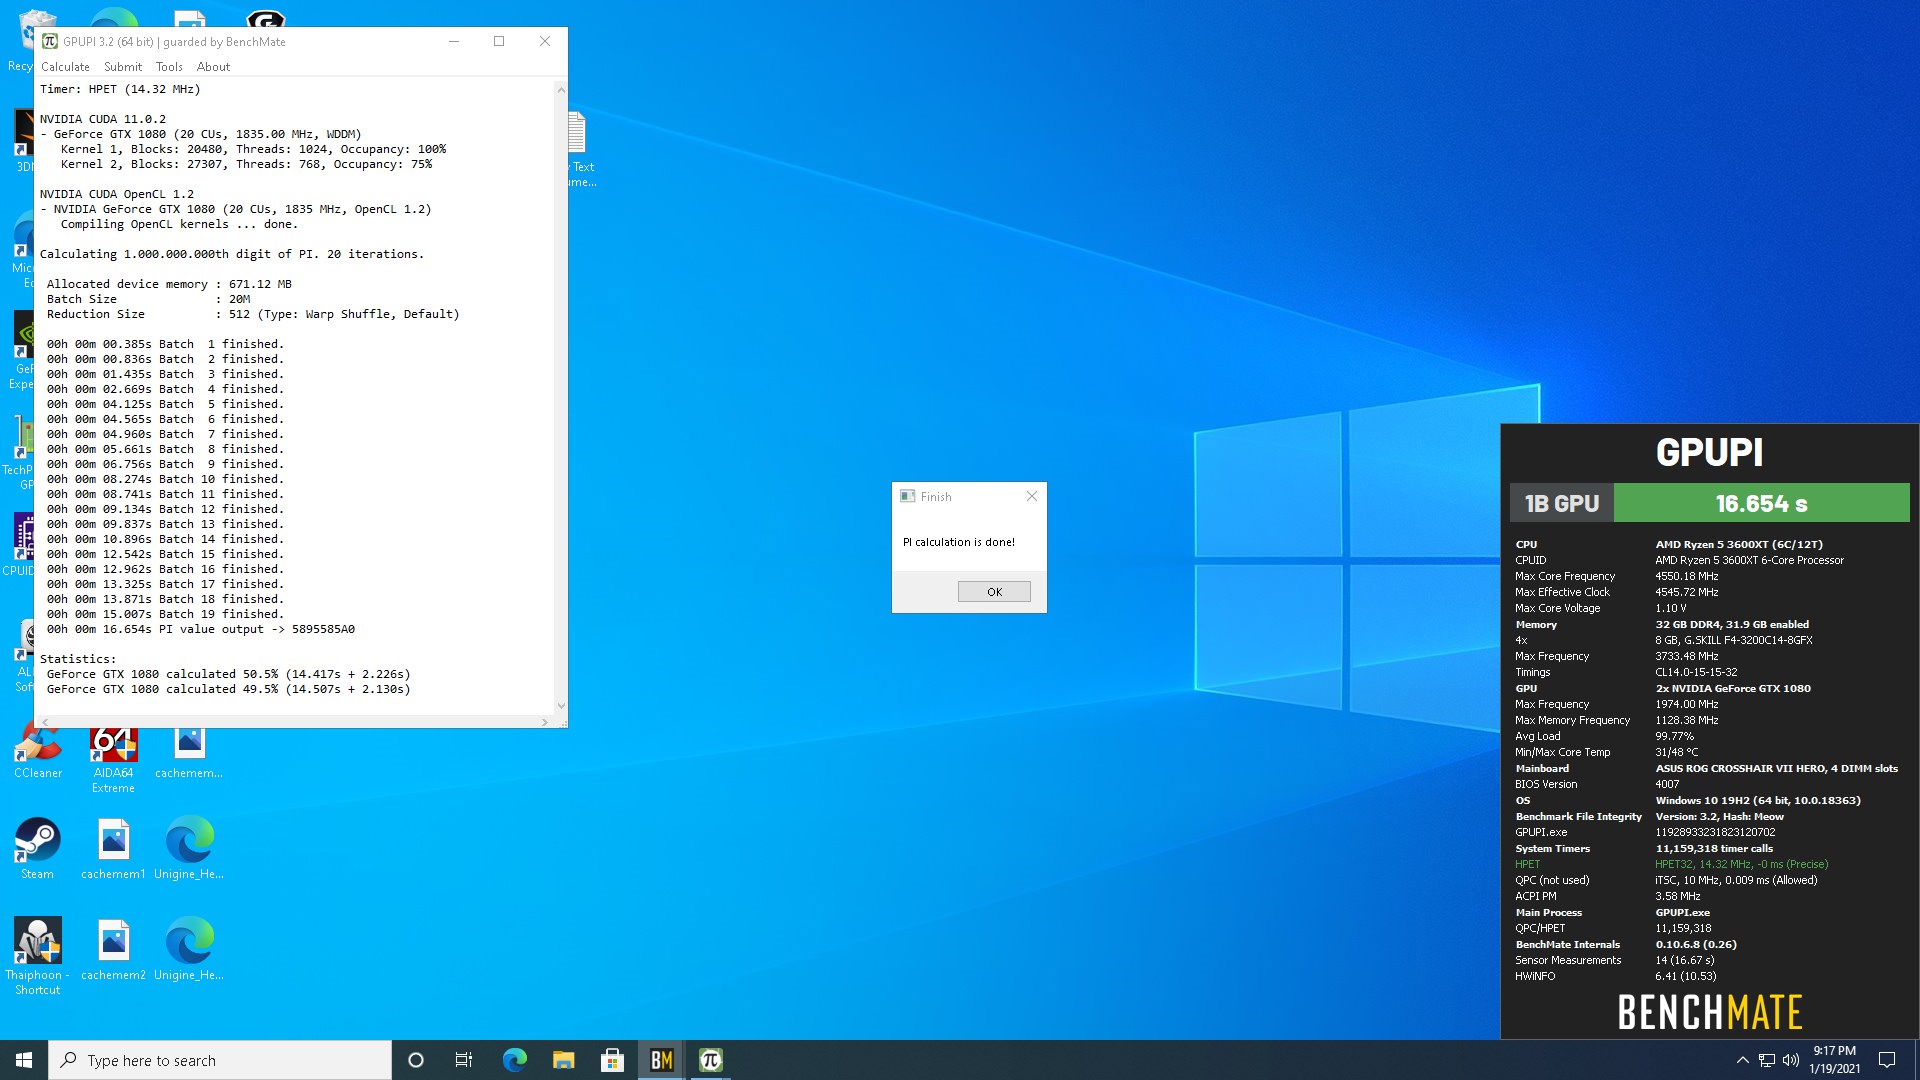This screenshot has width=1920, height=1080.
Task: Click 'PI calculation is done!' message
Action: (958, 542)
